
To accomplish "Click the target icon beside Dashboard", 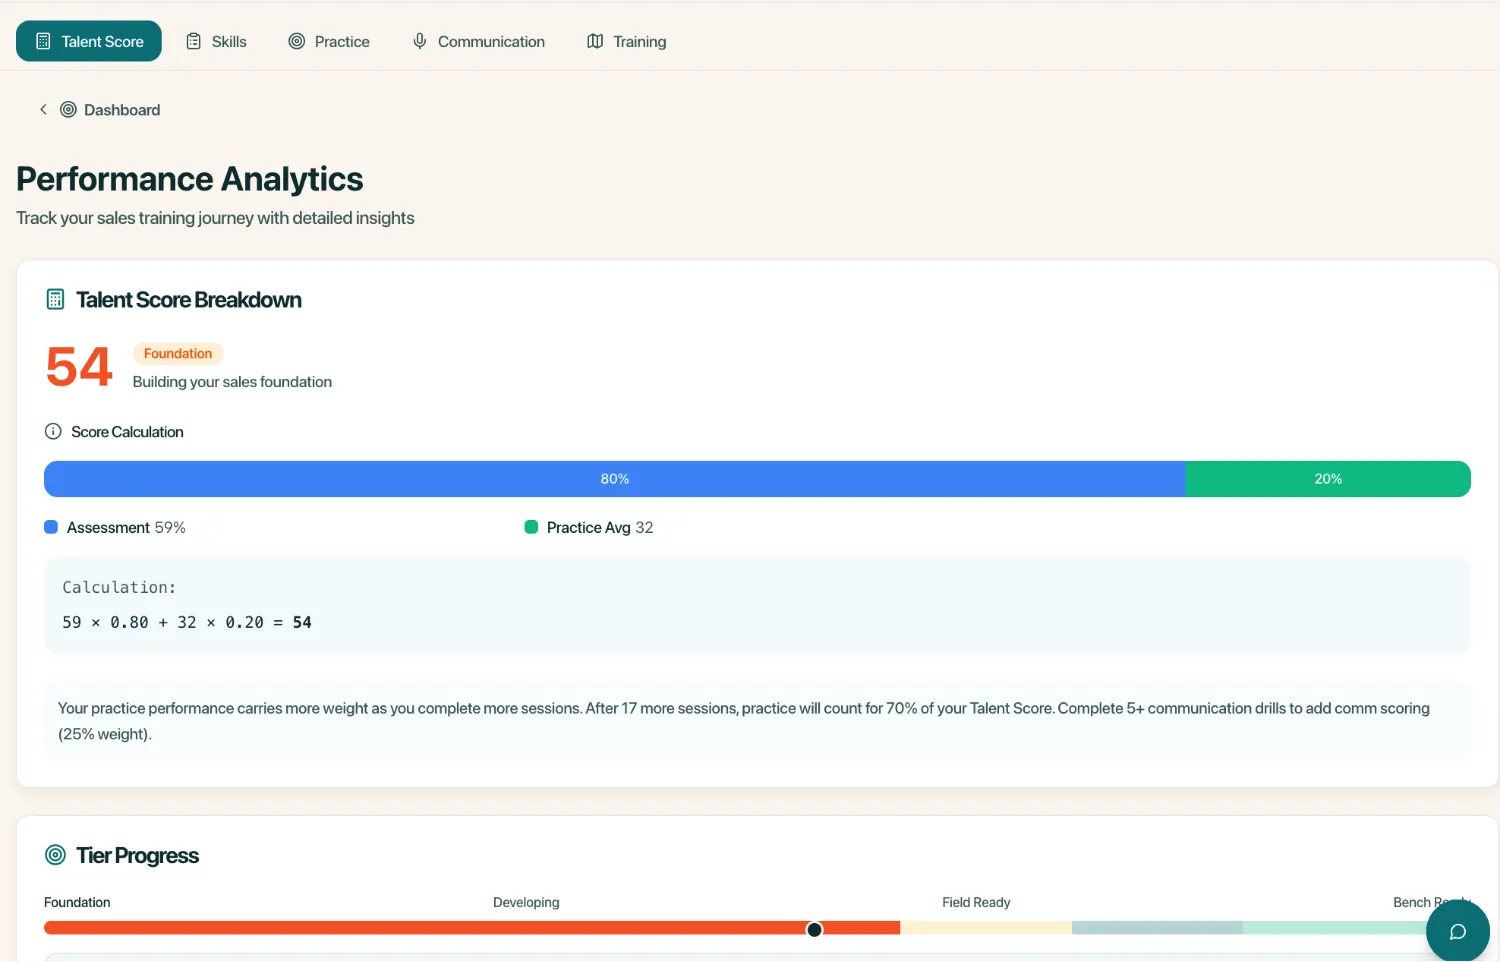I will coord(68,110).
